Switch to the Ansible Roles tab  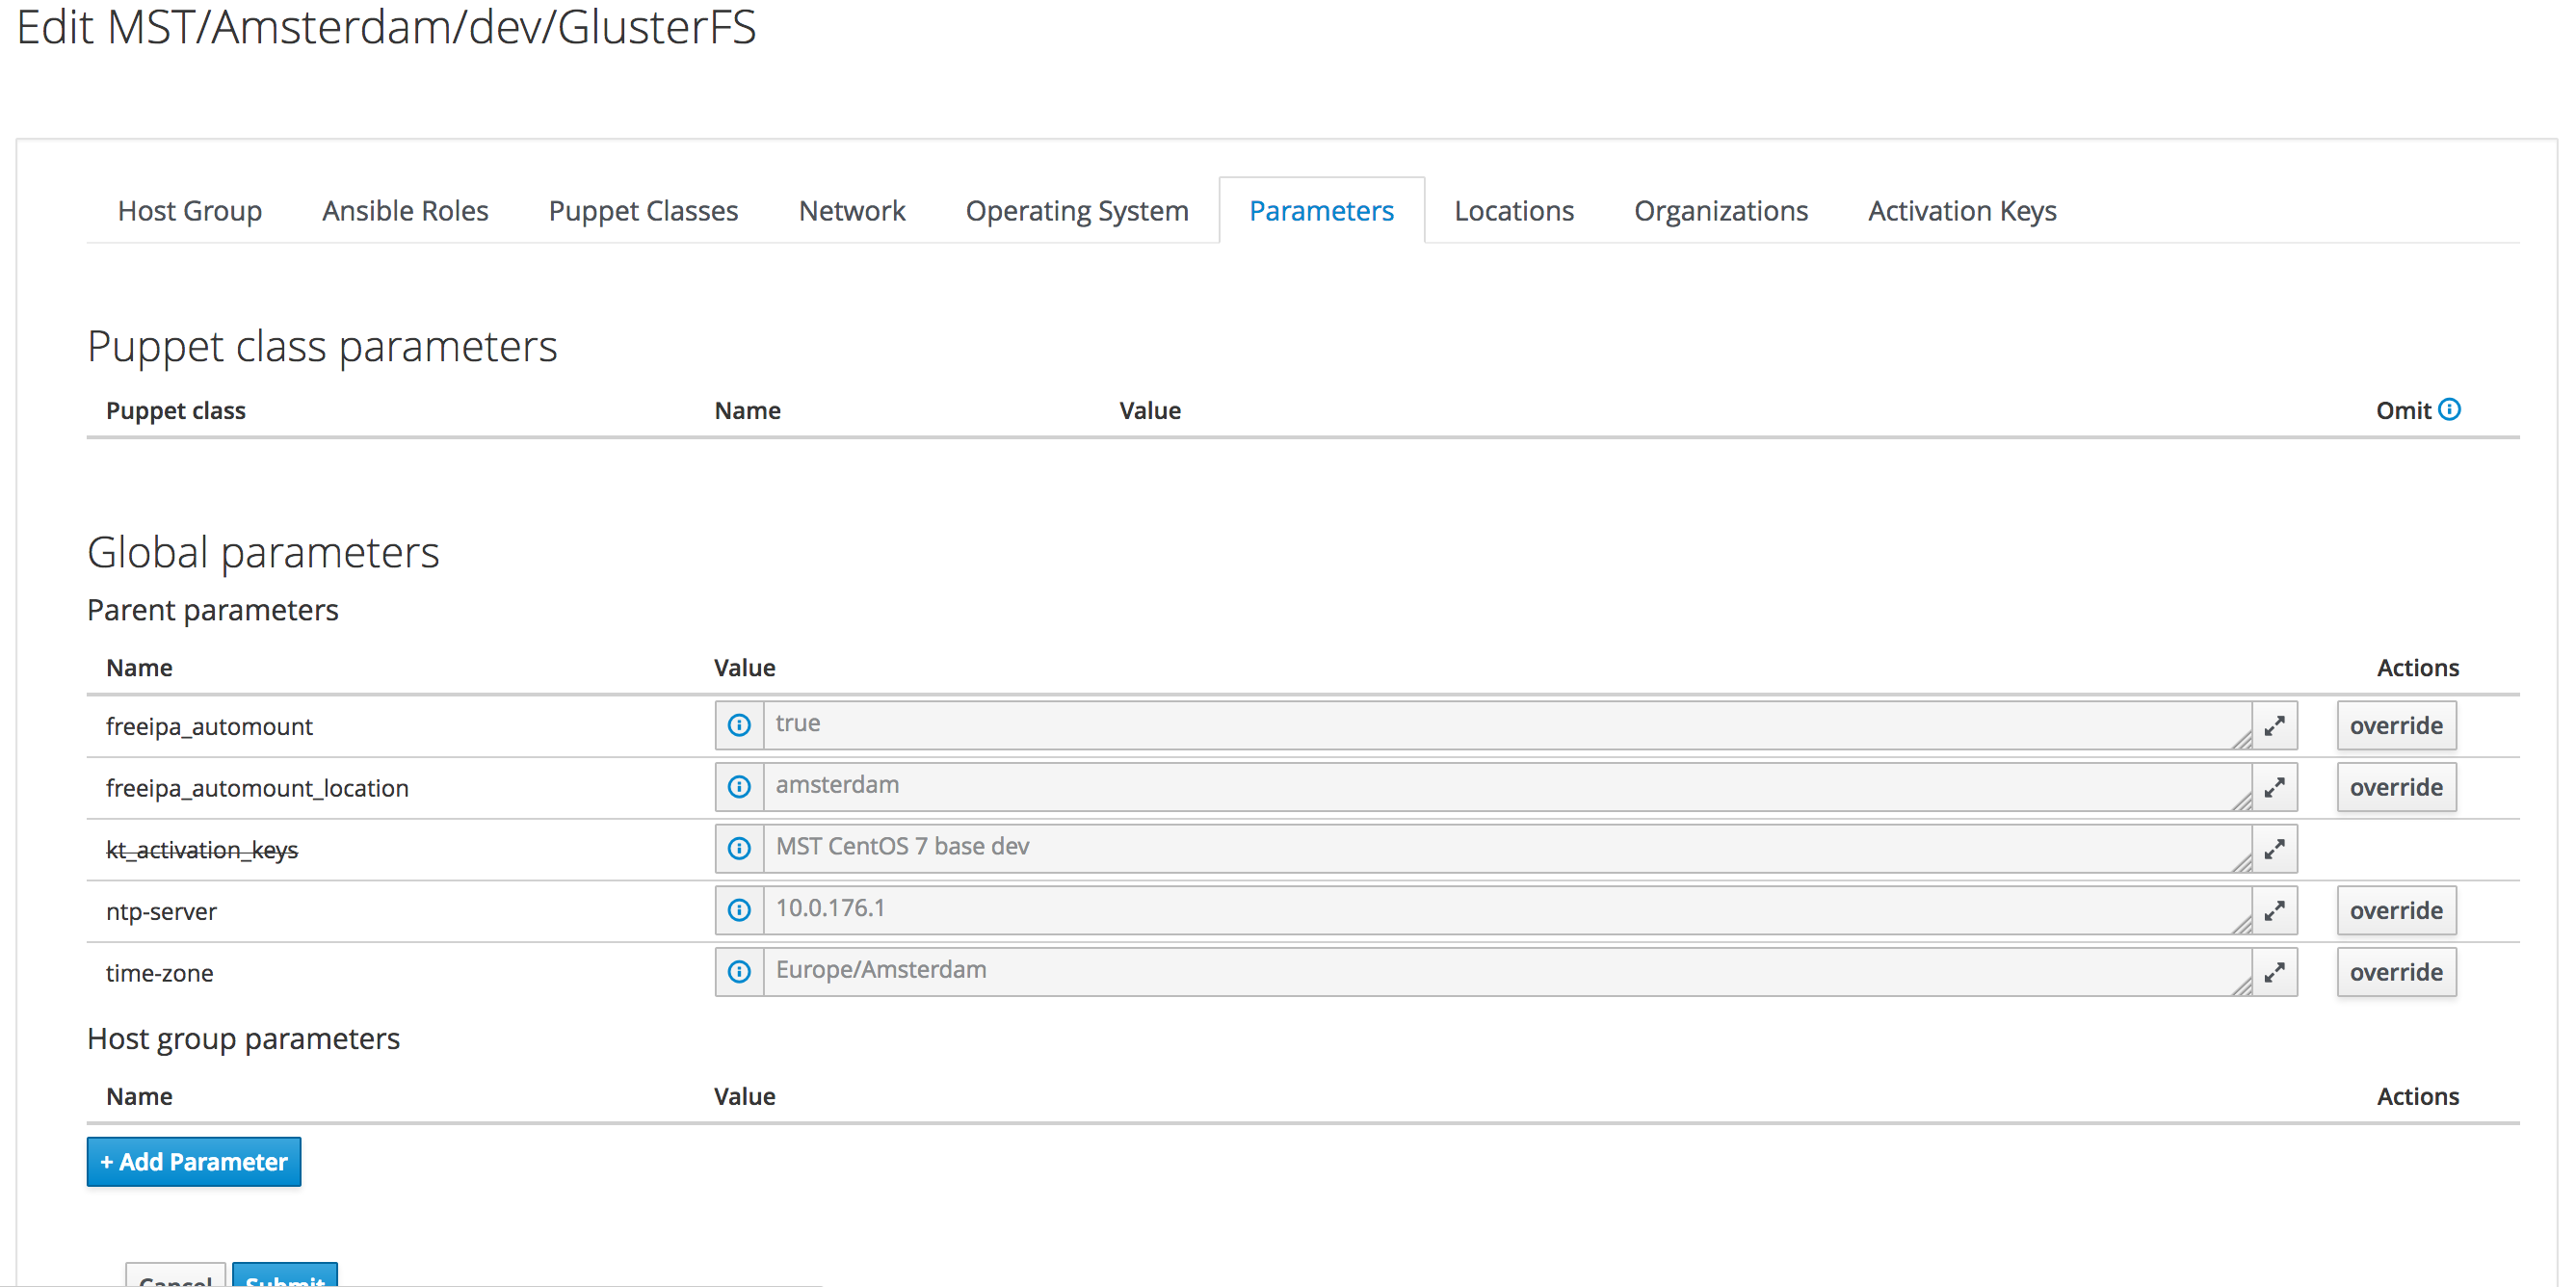click(x=405, y=210)
